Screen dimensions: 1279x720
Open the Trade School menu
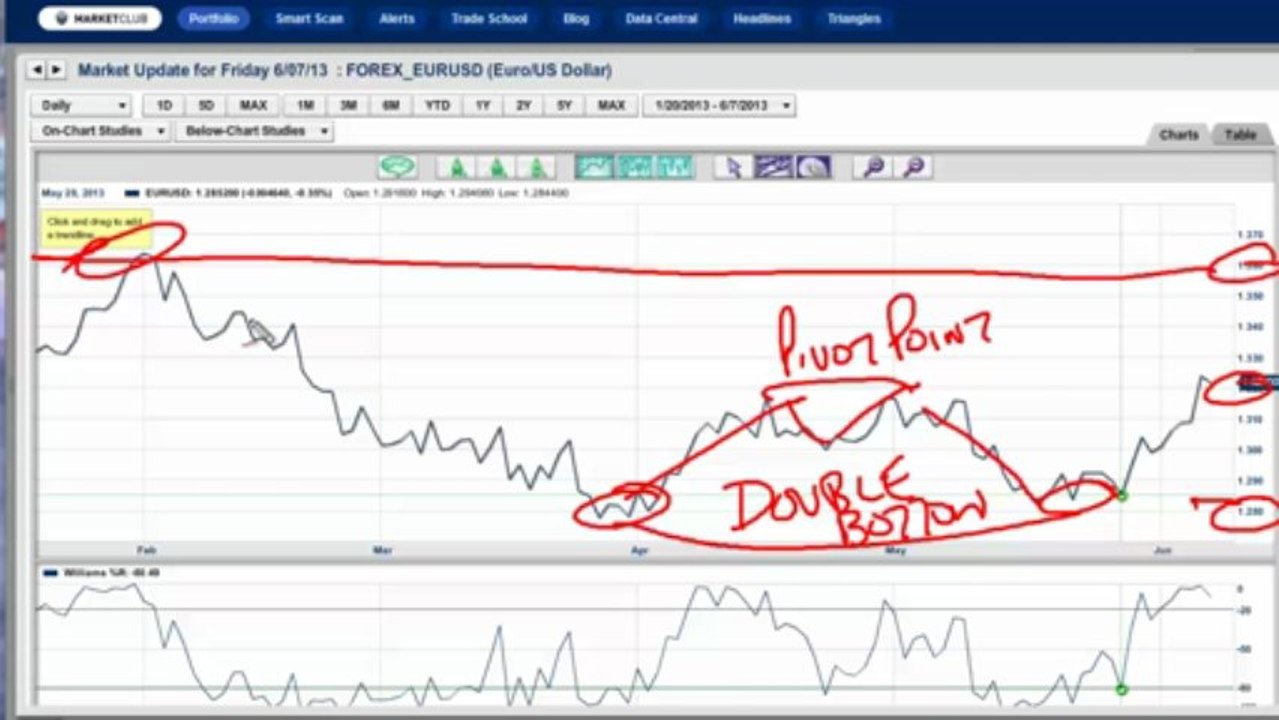pos(488,18)
